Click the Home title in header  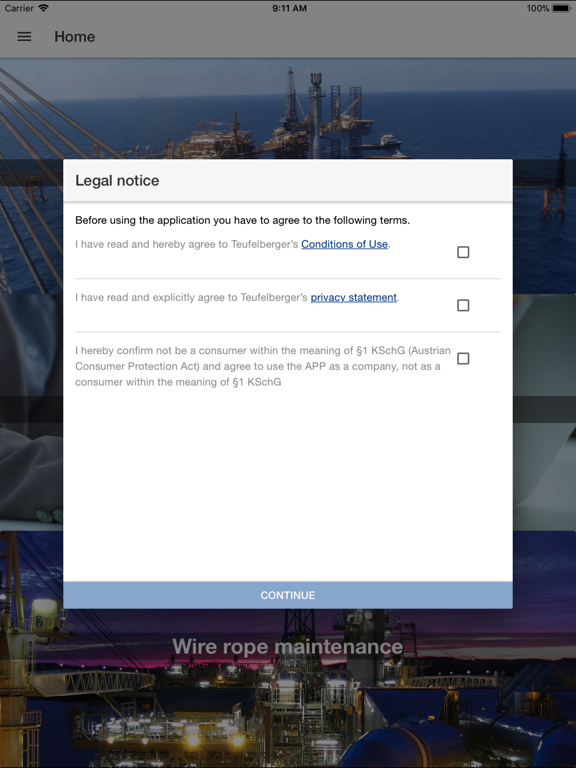[74, 37]
